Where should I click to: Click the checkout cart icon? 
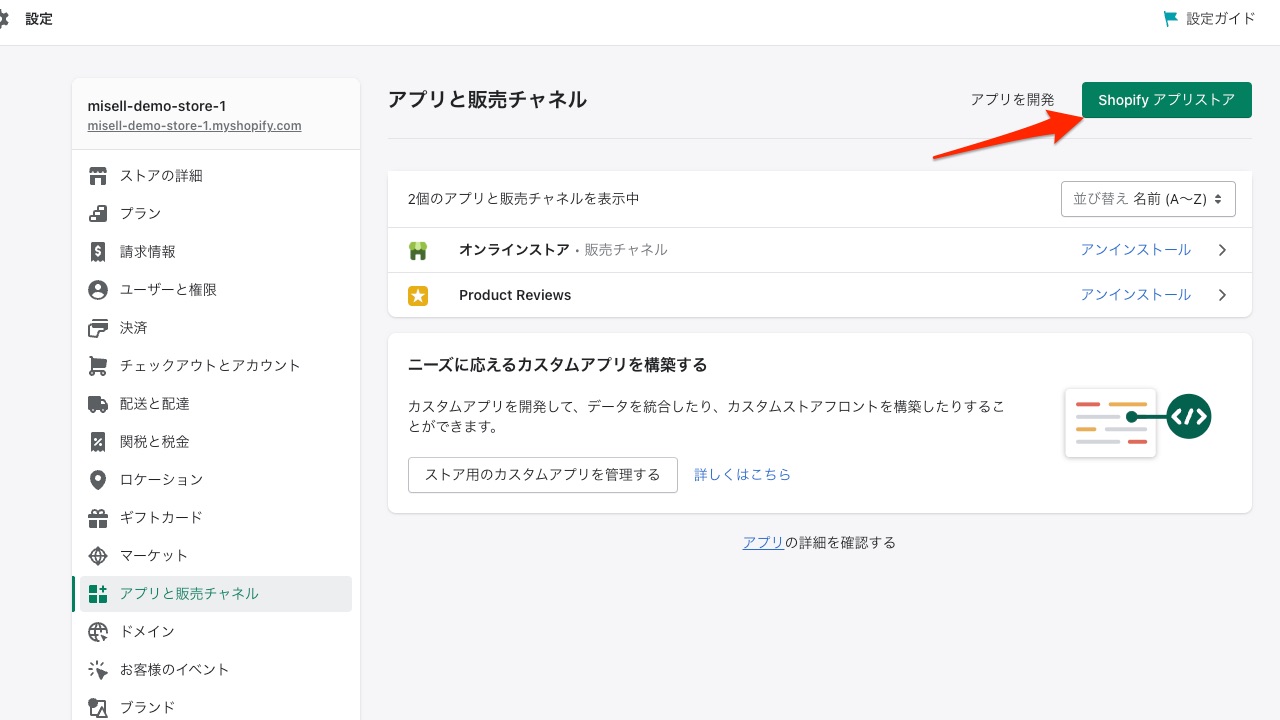[98, 366]
